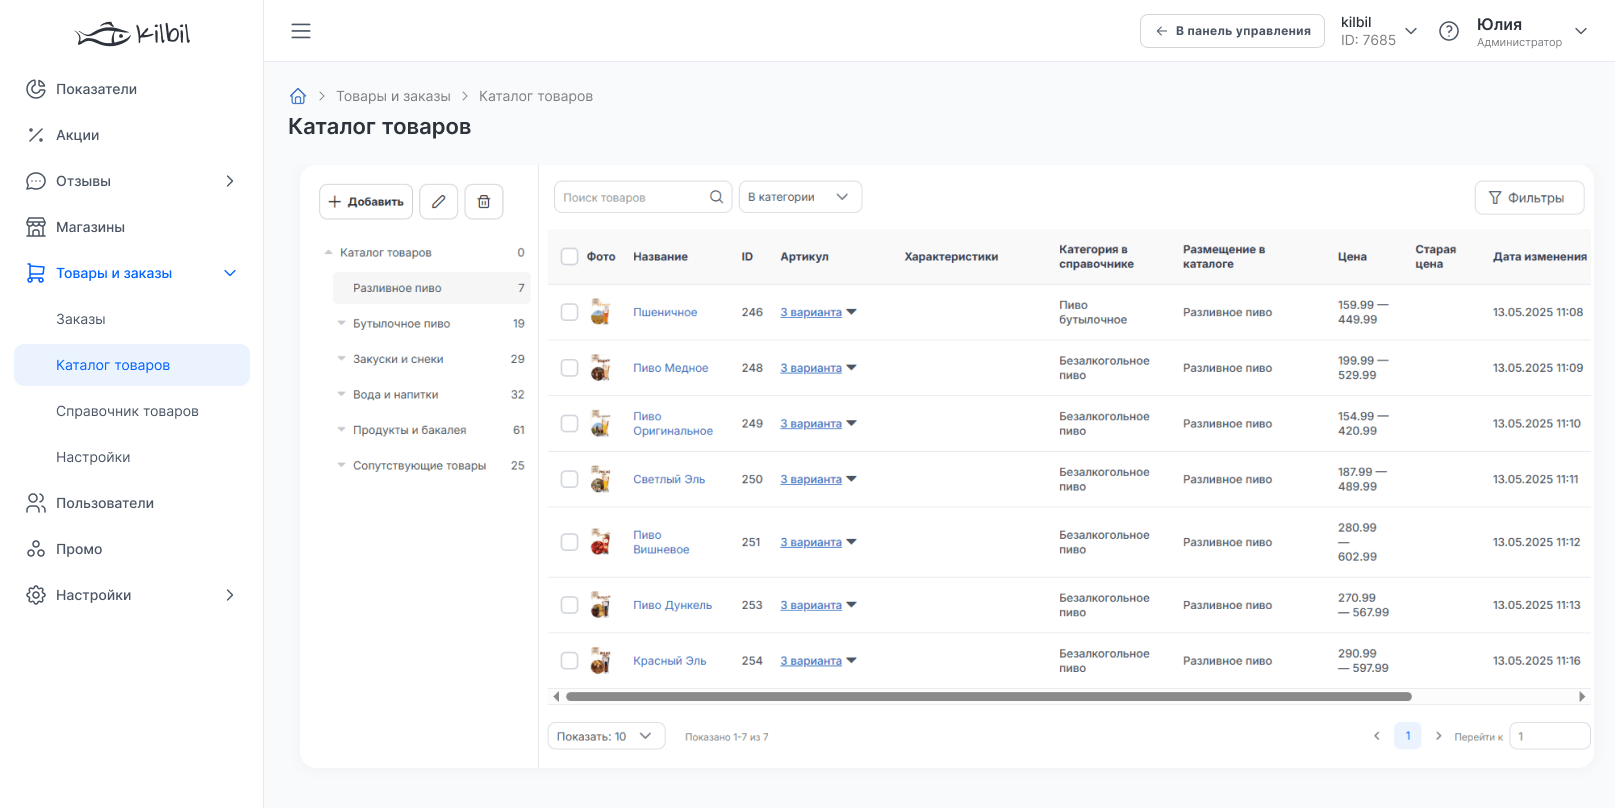Click the horizontal table scrollbar
Image resolution: width=1615 pixels, height=808 pixels.
pos(989,696)
